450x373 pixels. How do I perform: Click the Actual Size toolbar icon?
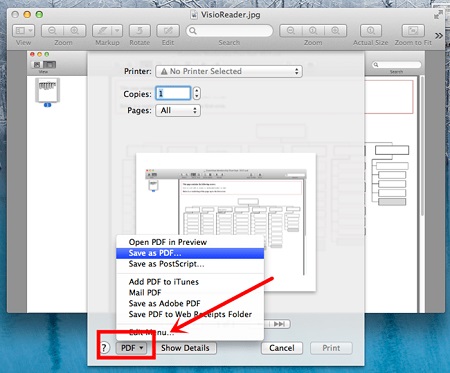click(x=370, y=31)
